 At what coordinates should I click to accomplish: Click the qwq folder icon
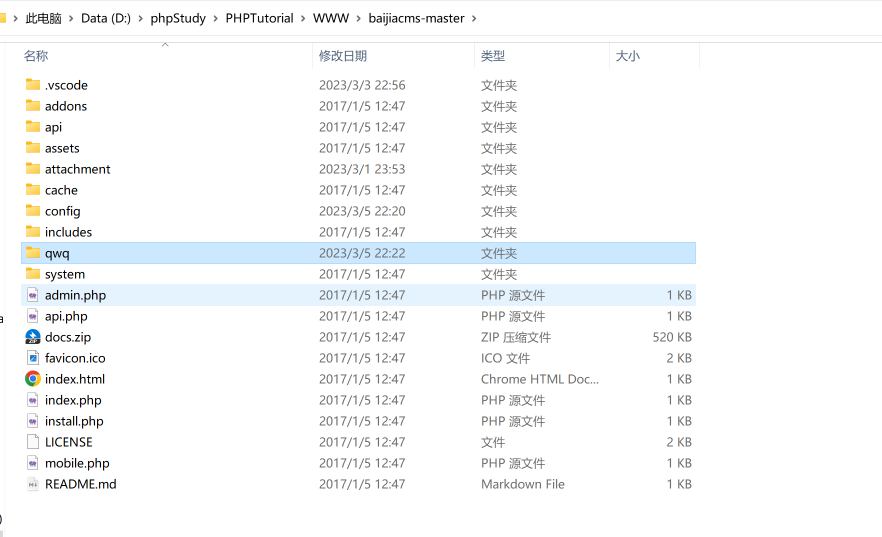click(33, 252)
